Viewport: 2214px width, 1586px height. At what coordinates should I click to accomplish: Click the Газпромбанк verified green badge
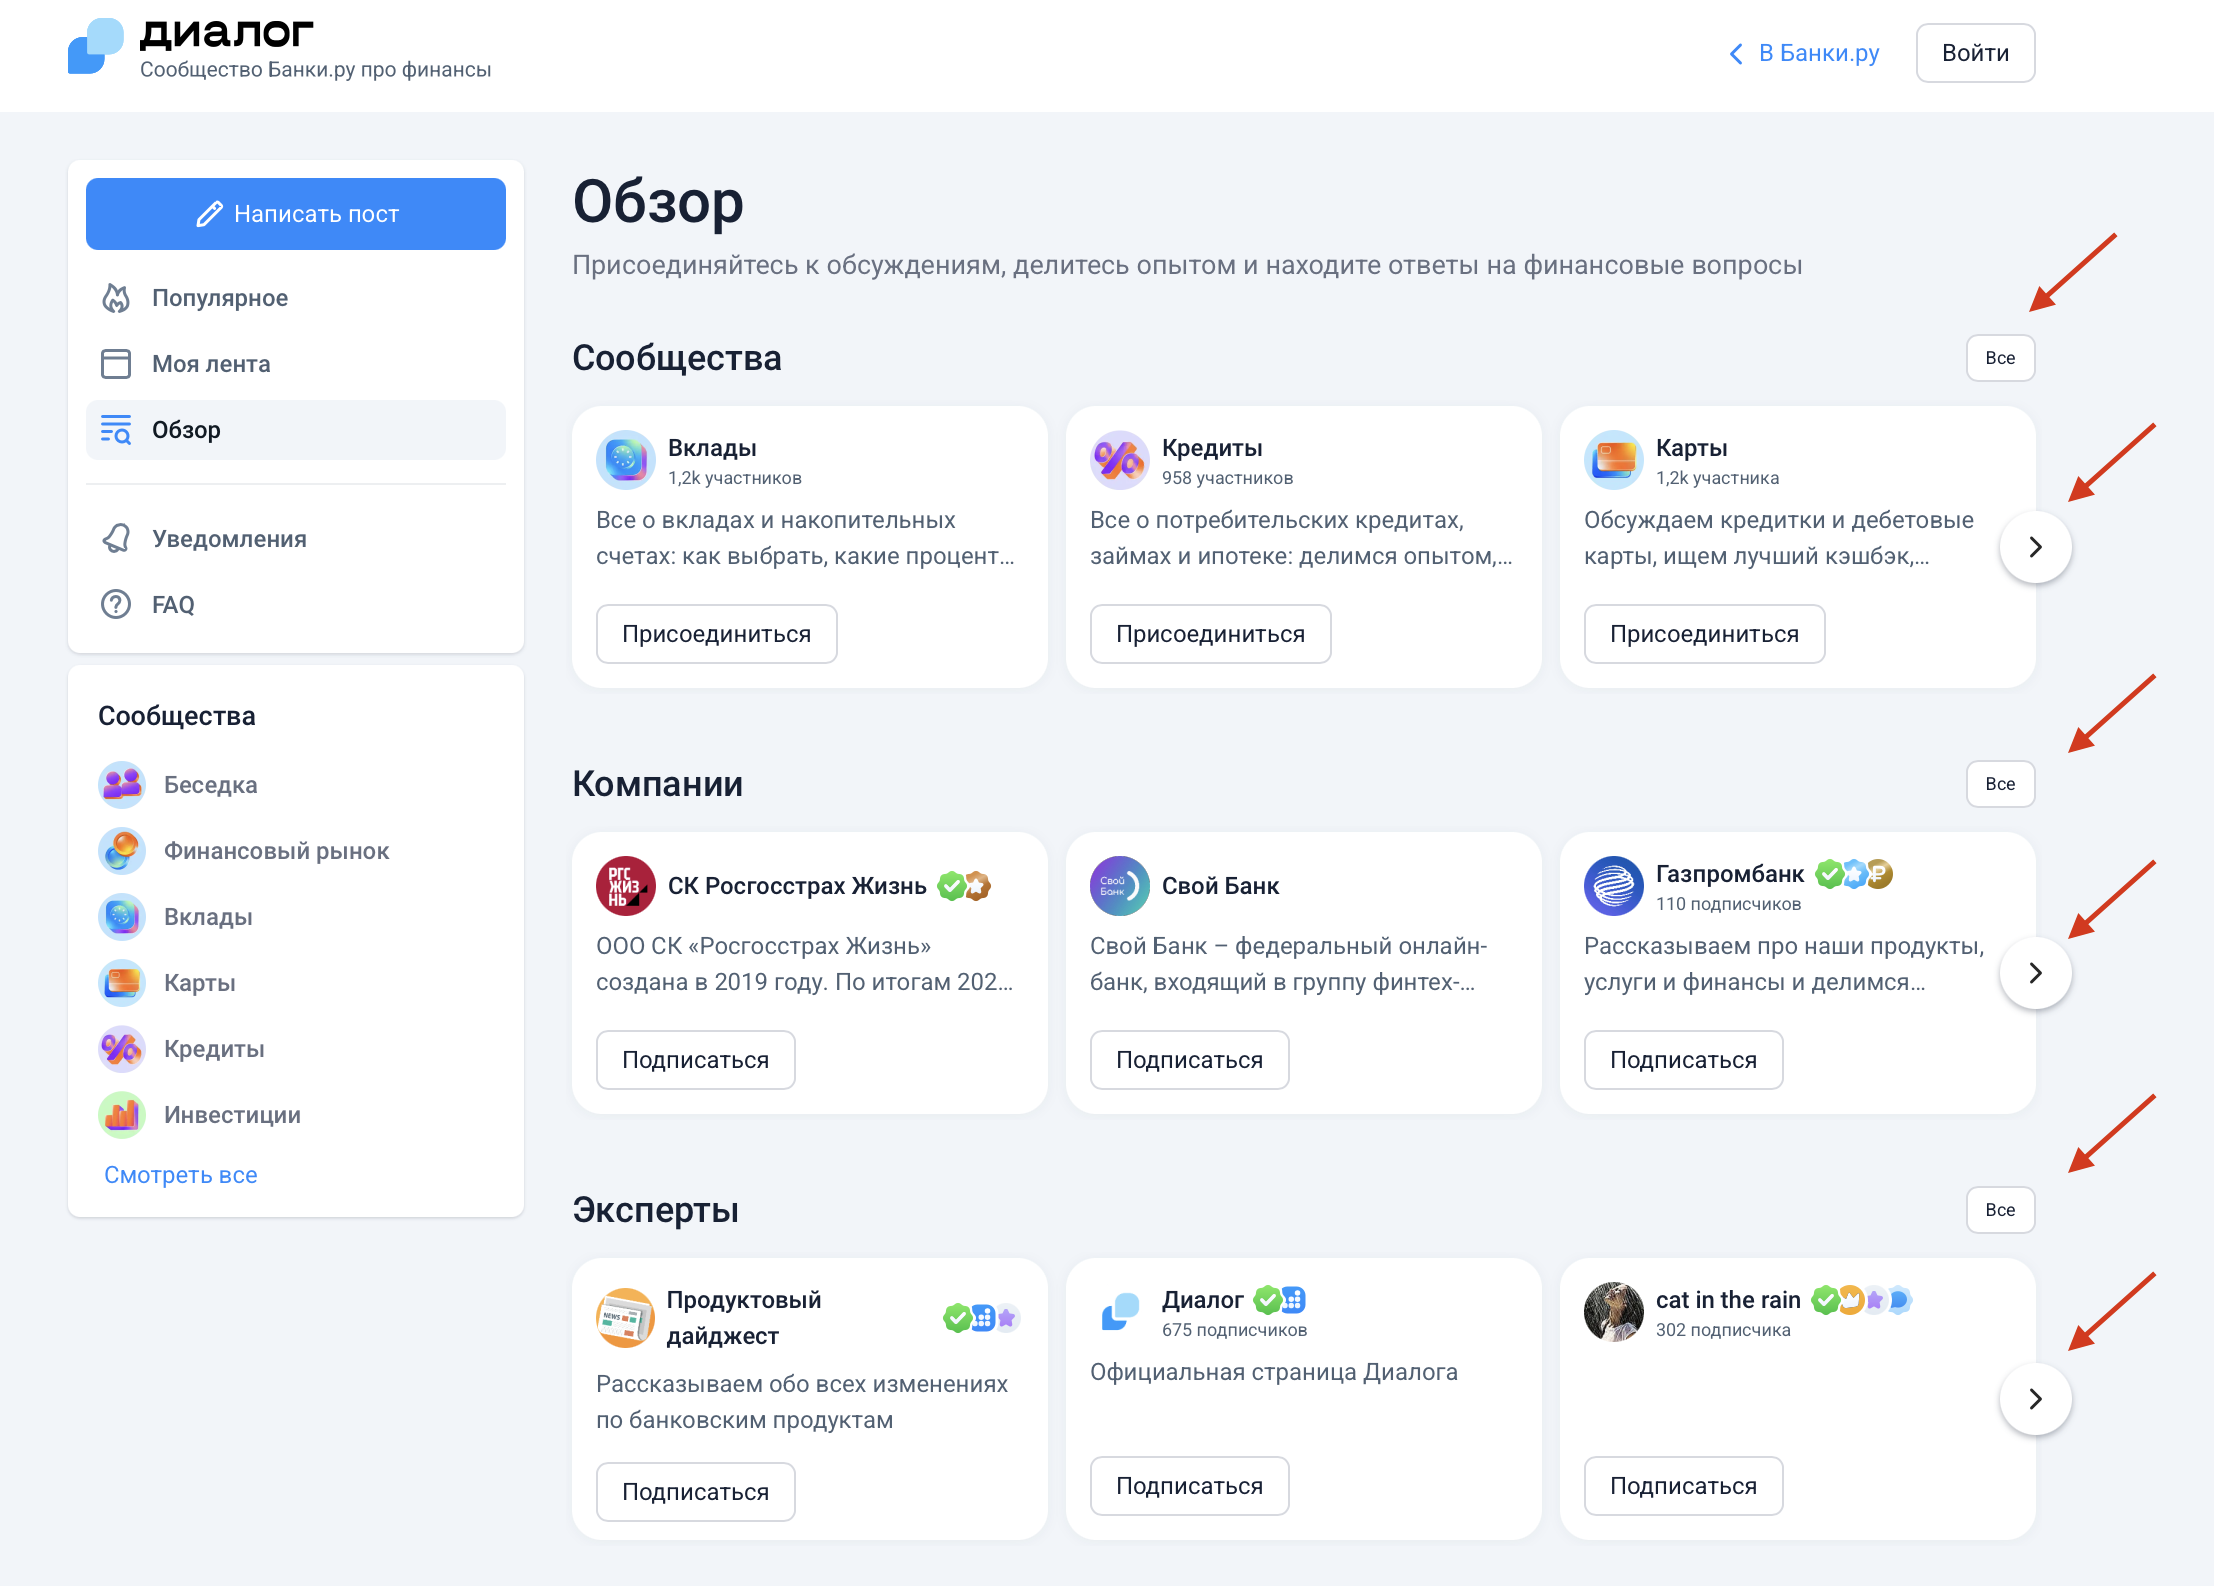pos(1829,874)
